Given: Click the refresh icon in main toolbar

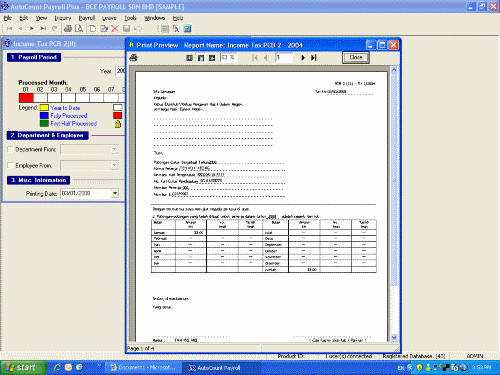Looking at the screenshot, I should (55, 29).
